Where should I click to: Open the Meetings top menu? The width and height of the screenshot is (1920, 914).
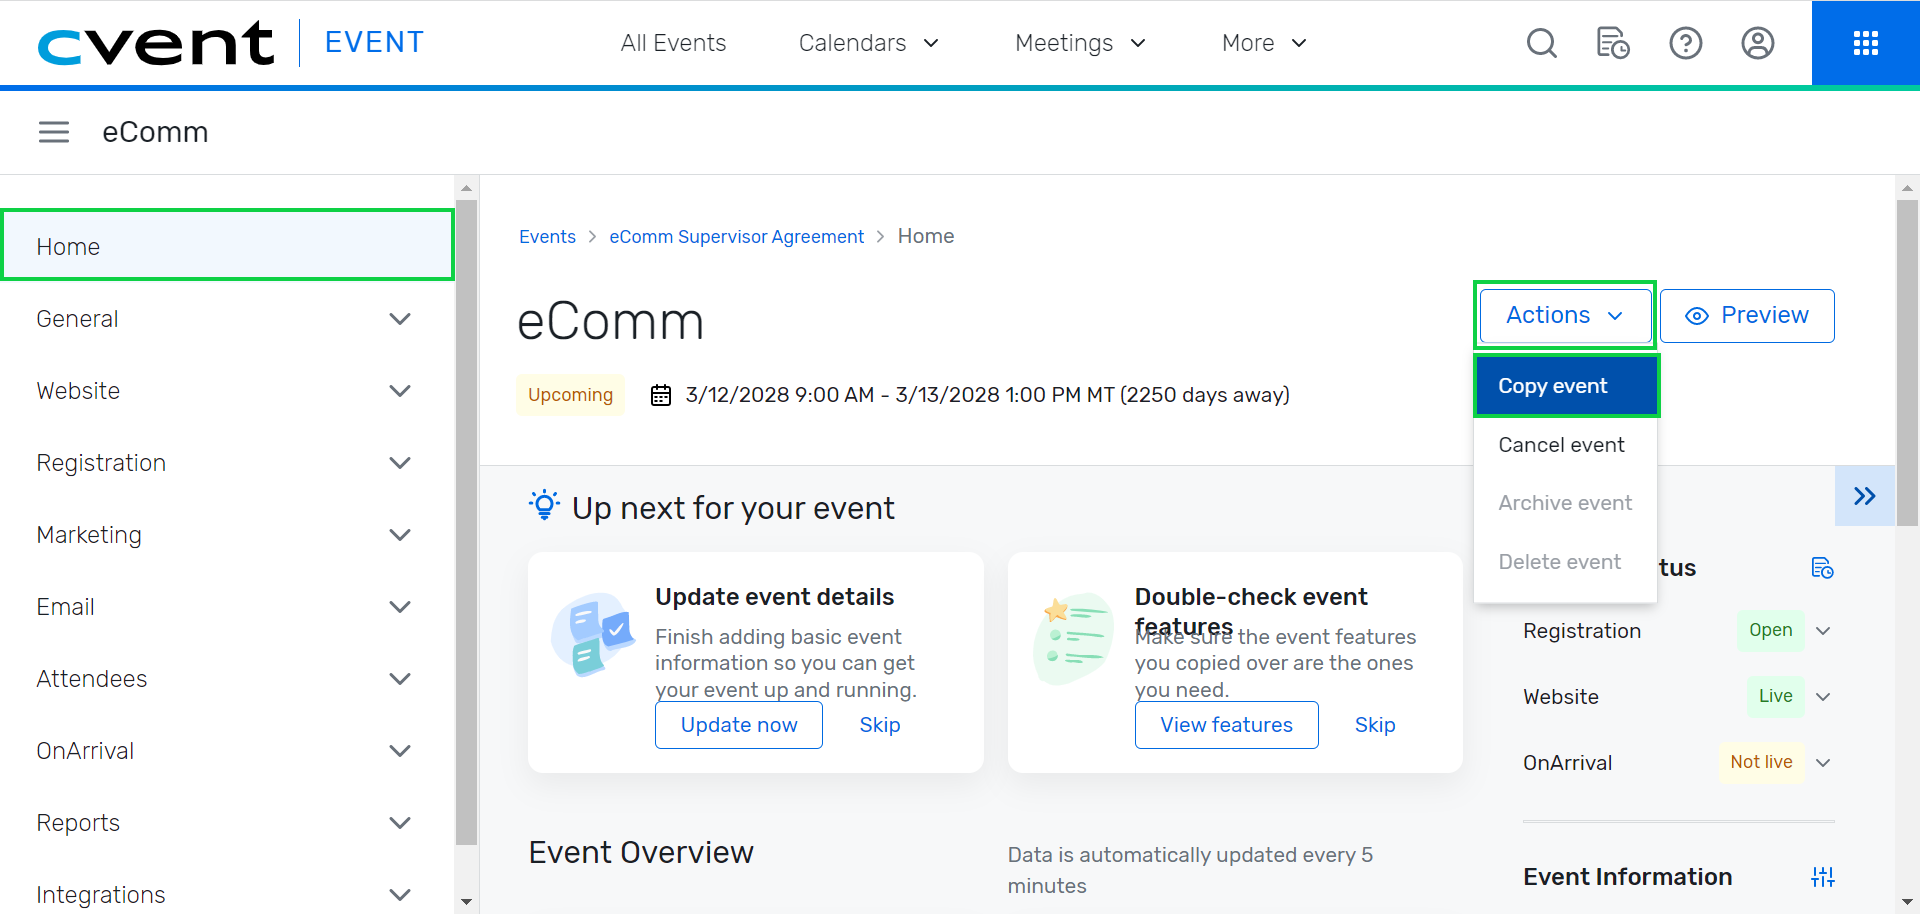[x=1080, y=43]
